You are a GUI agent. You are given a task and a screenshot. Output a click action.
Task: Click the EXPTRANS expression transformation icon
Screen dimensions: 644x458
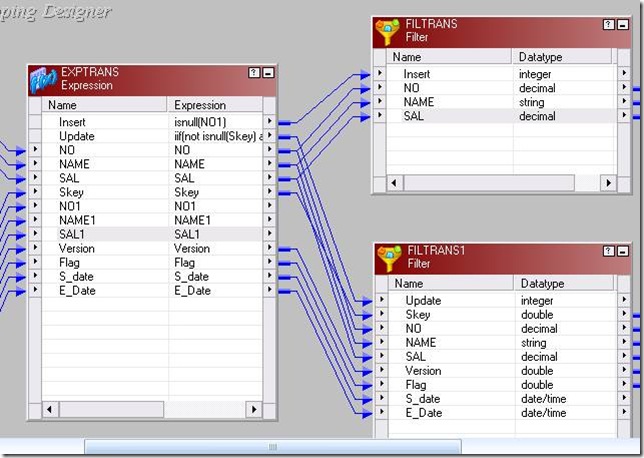[43, 80]
